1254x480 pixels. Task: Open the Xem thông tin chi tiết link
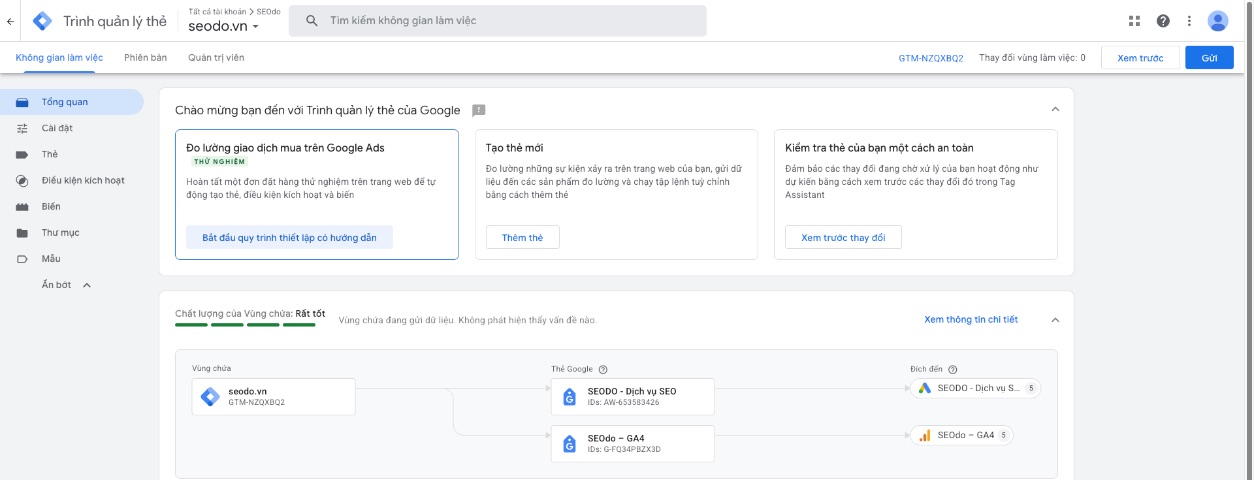pyautogui.click(x=971, y=320)
